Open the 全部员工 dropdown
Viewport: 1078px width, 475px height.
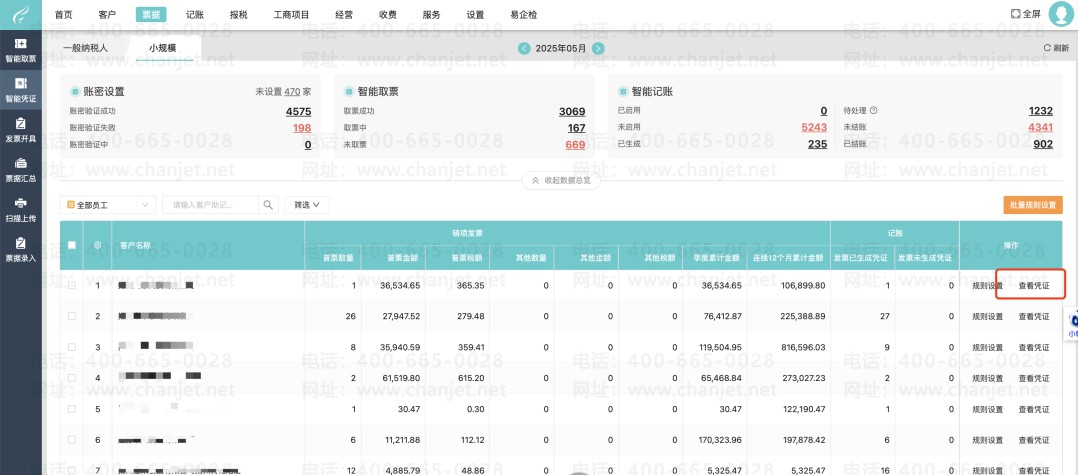[x=108, y=205]
